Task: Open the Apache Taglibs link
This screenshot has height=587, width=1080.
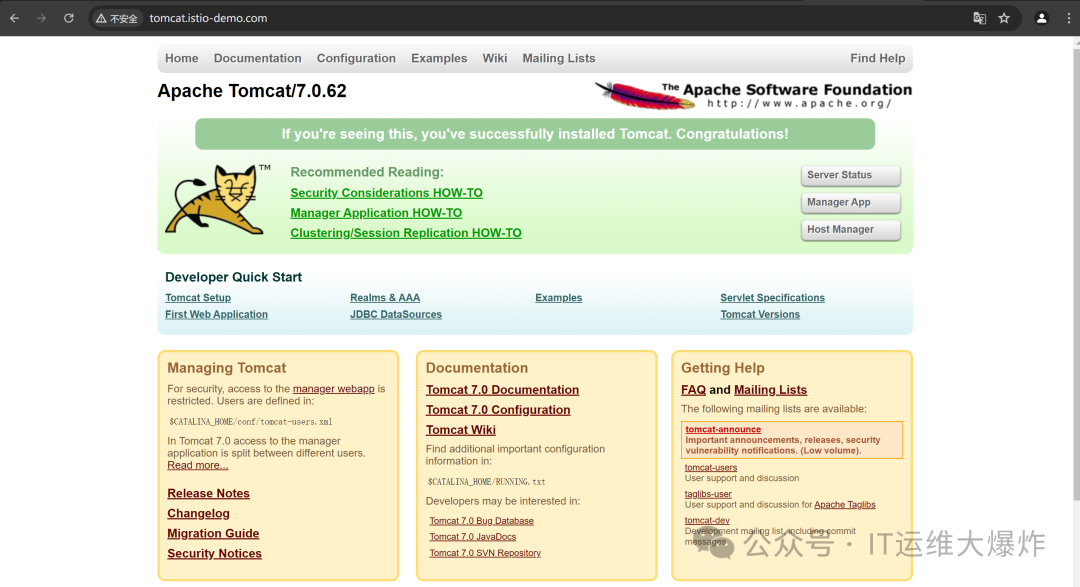Action: pos(844,504)
